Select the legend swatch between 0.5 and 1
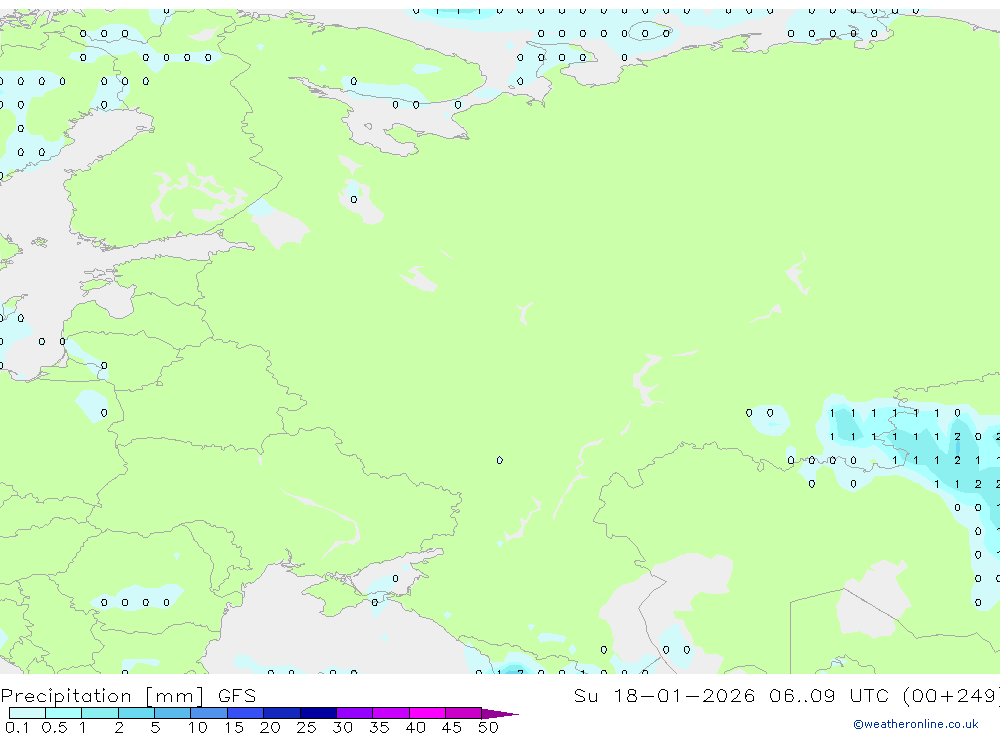 coord(64,713)
